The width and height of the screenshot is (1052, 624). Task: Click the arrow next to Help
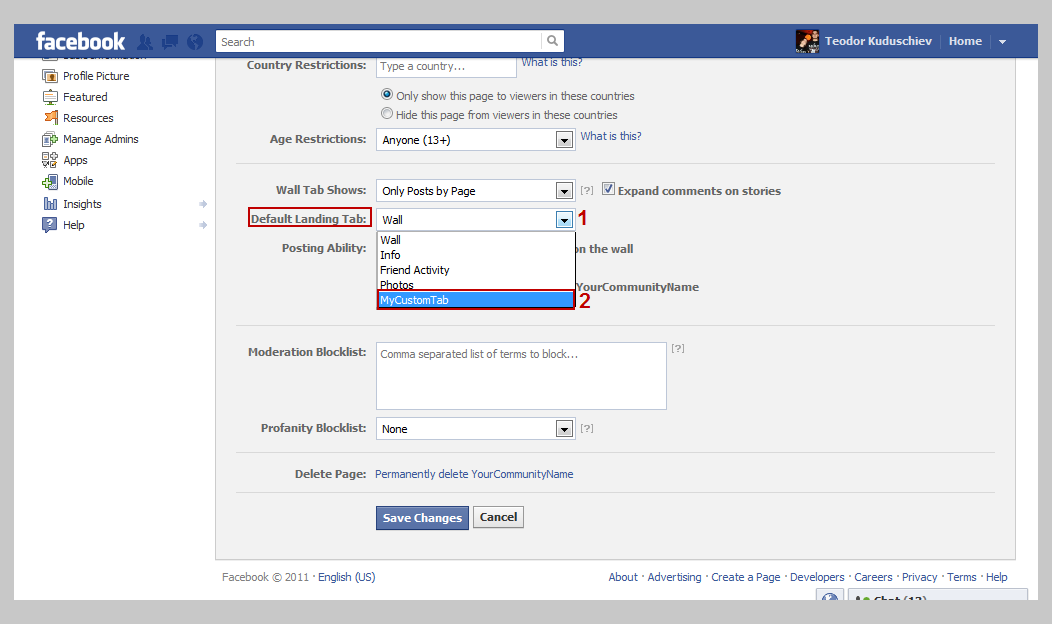coord(203,225)
